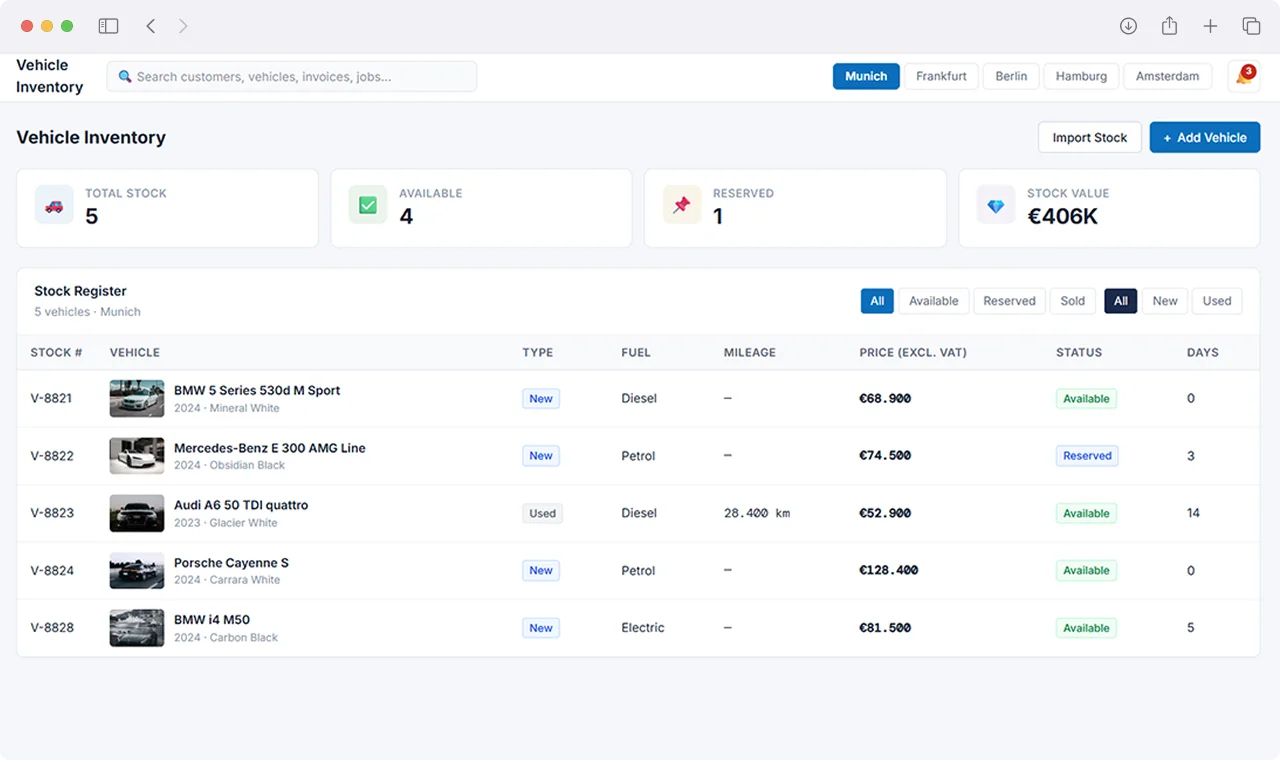Open the notifications bell icon
Viewport: 1280px width, 760px height.
pos(1243,76)
